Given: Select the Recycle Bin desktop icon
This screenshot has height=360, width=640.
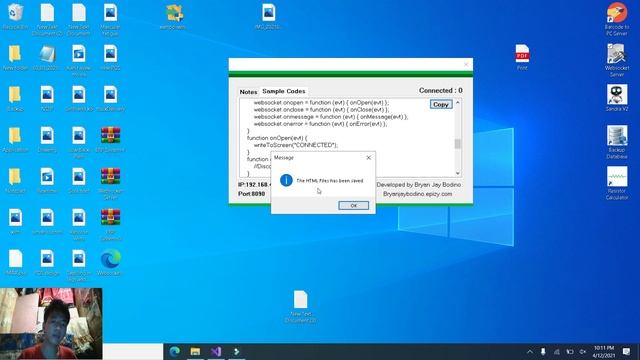Looking at the screenshot, I should tap(15, 17).
